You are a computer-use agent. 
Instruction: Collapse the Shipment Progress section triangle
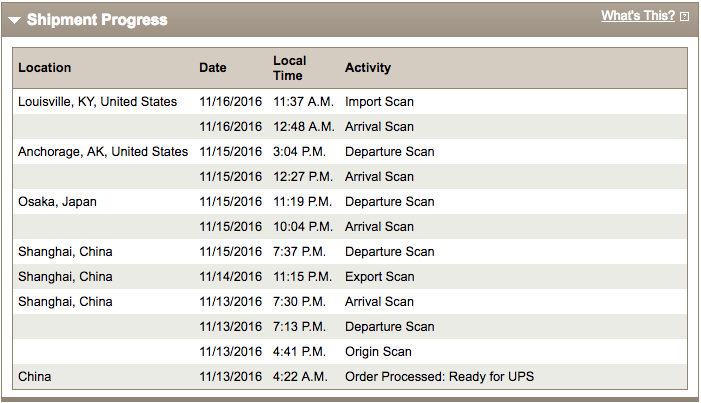click(x=14, y=20)
